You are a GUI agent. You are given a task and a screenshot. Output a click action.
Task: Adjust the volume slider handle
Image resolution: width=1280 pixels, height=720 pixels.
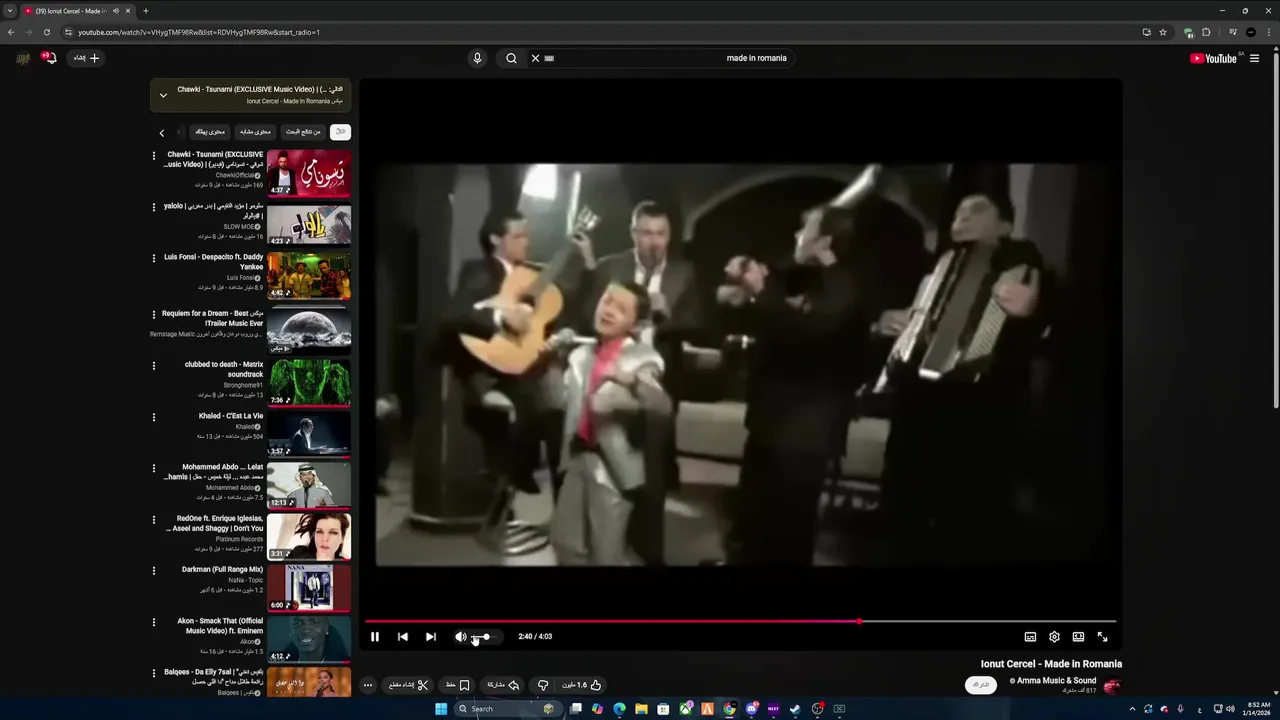click(486, 637)
